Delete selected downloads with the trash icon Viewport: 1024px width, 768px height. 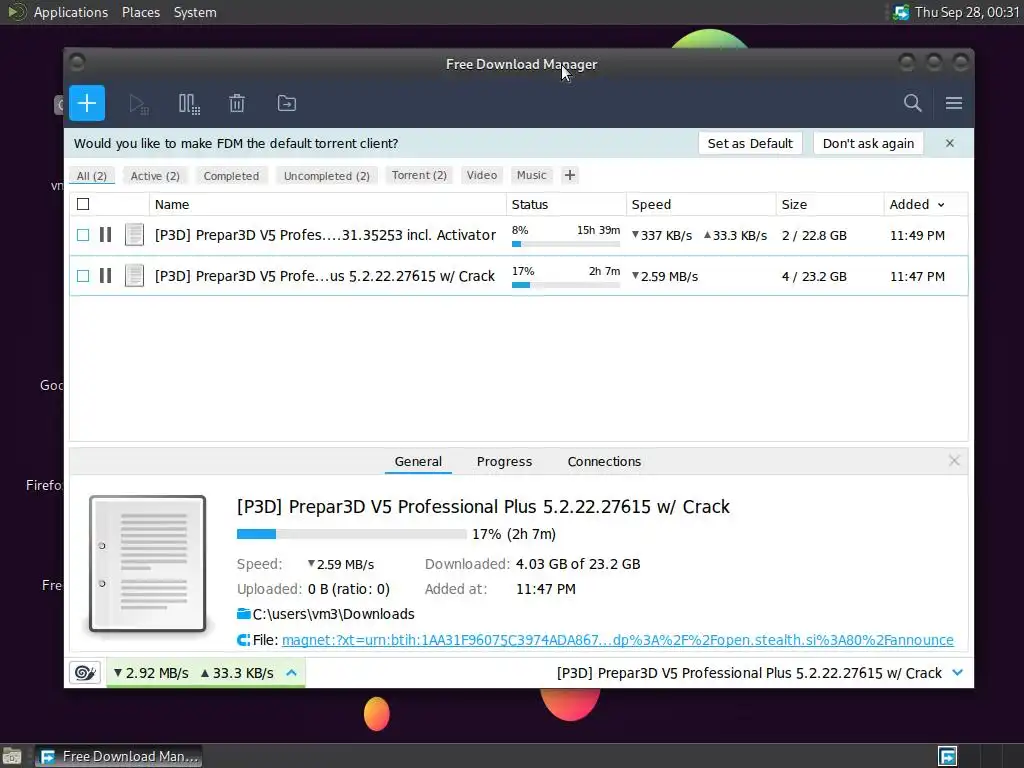(x=237, y=103)
